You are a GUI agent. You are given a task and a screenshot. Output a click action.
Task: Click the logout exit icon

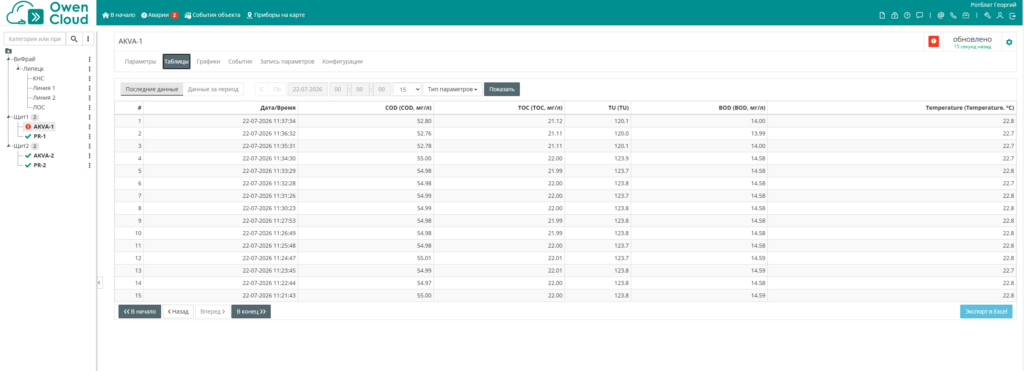pos(1012,15)
